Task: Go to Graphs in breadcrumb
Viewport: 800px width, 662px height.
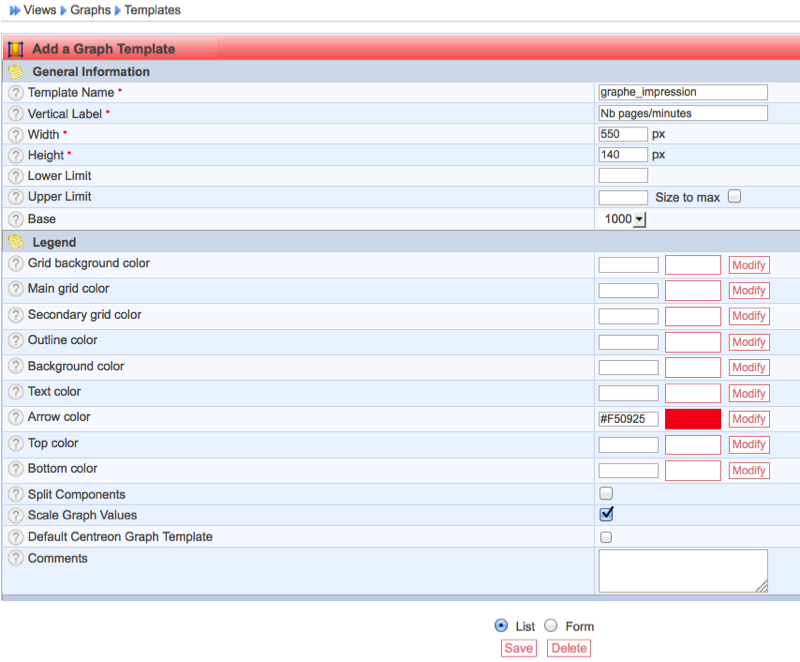Action: pos(90,10)
